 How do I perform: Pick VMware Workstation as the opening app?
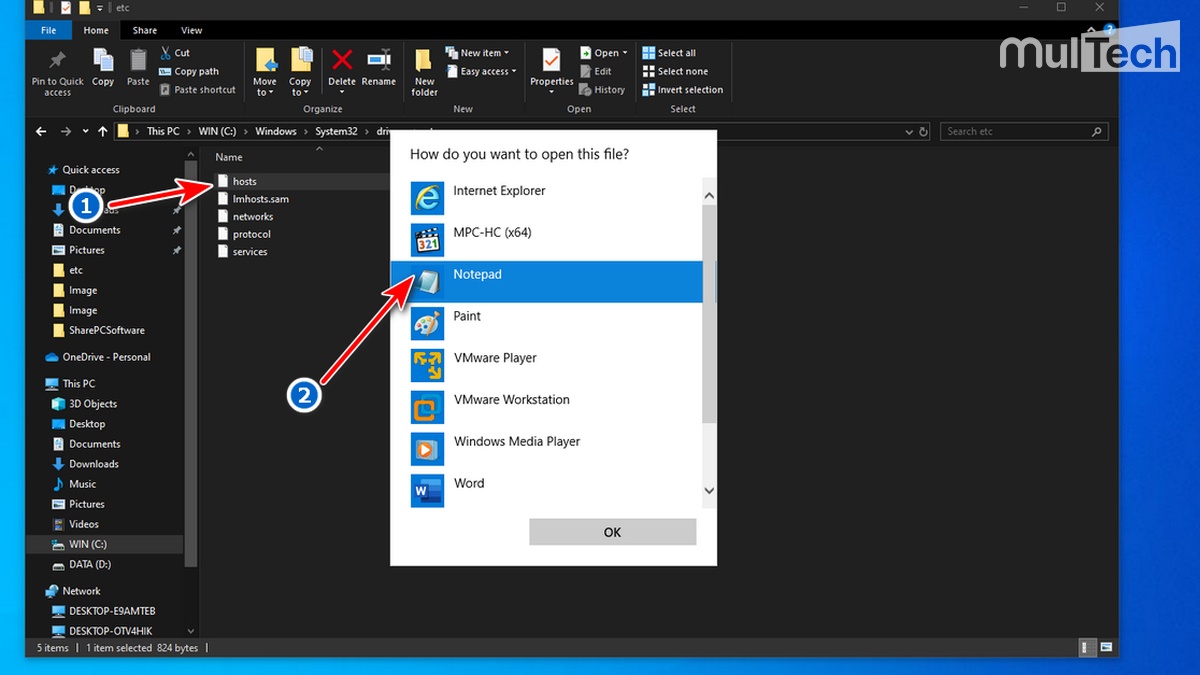tap(511, 399)
